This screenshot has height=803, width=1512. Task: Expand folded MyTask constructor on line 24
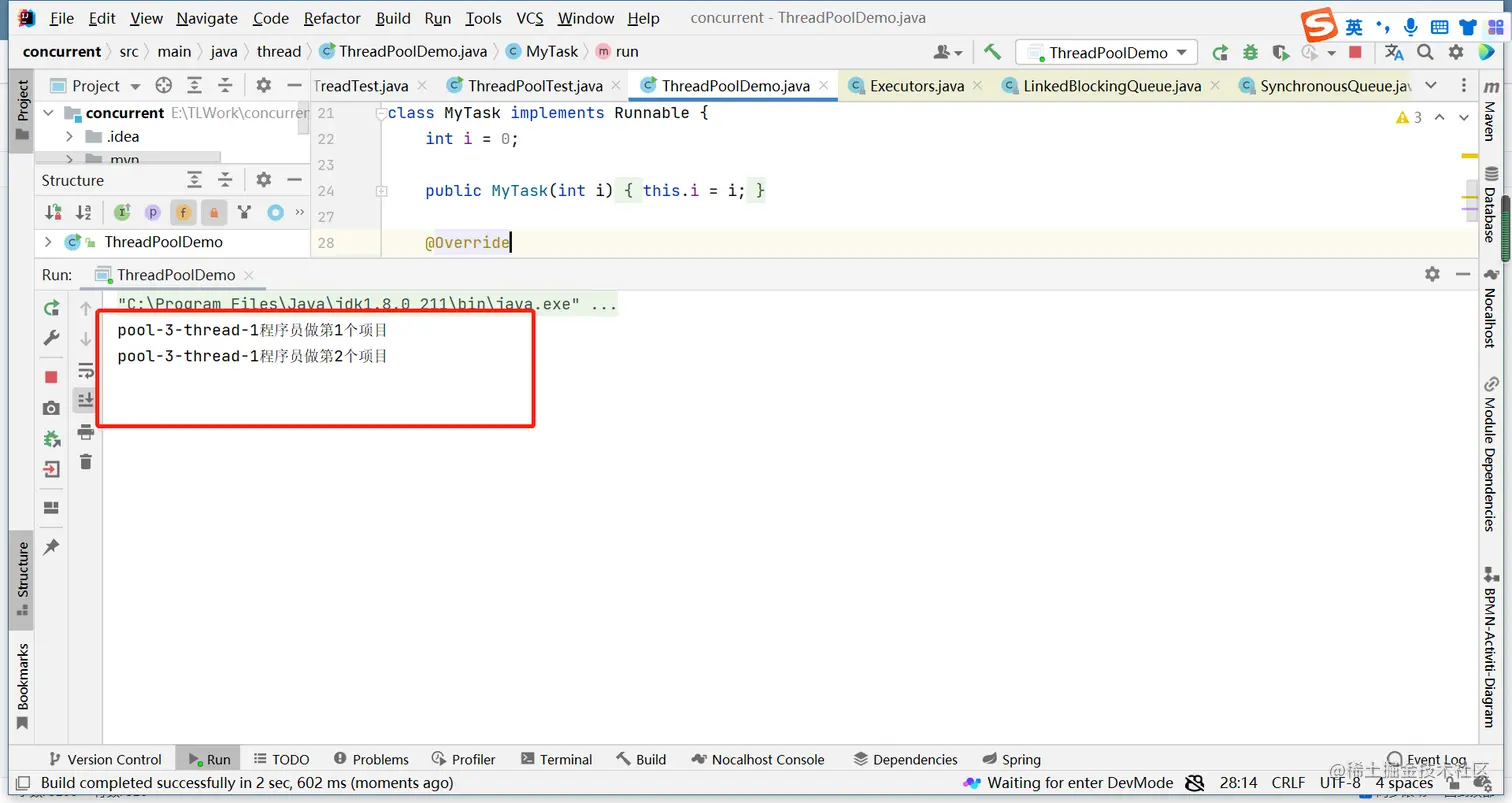click(381, 190)
